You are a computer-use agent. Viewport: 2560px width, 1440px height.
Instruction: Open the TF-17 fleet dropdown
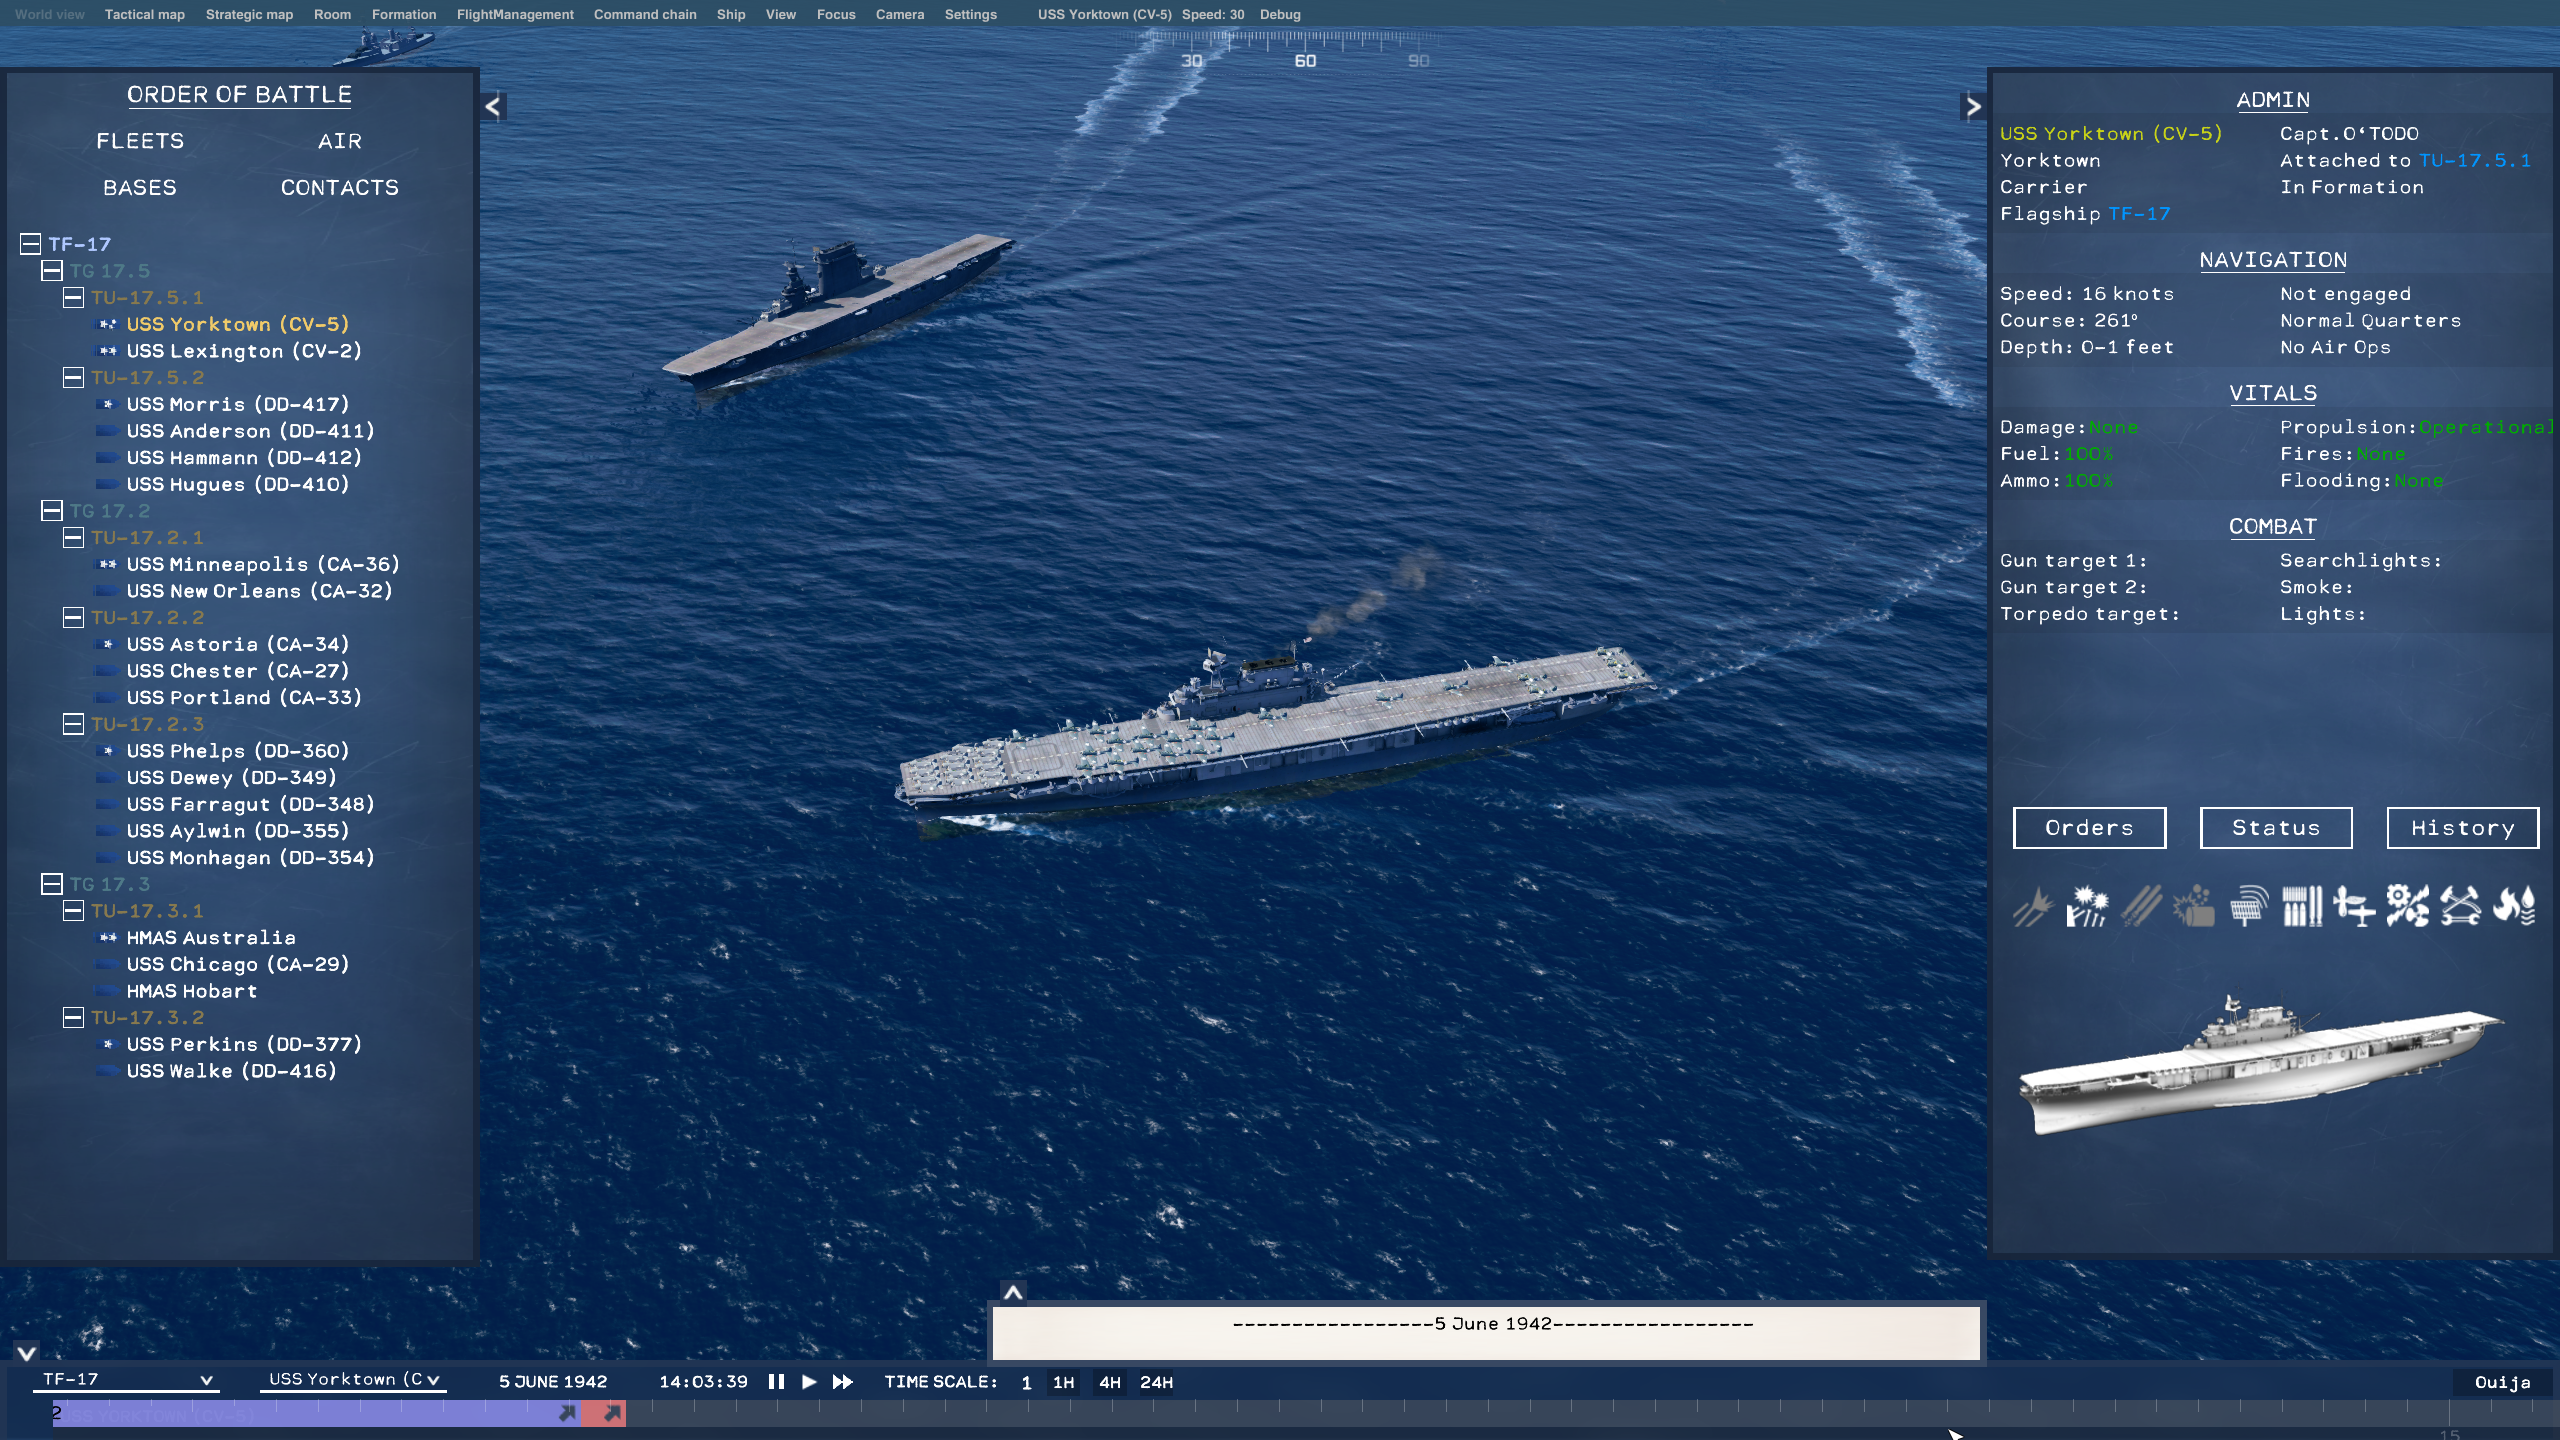(128, 1380)
